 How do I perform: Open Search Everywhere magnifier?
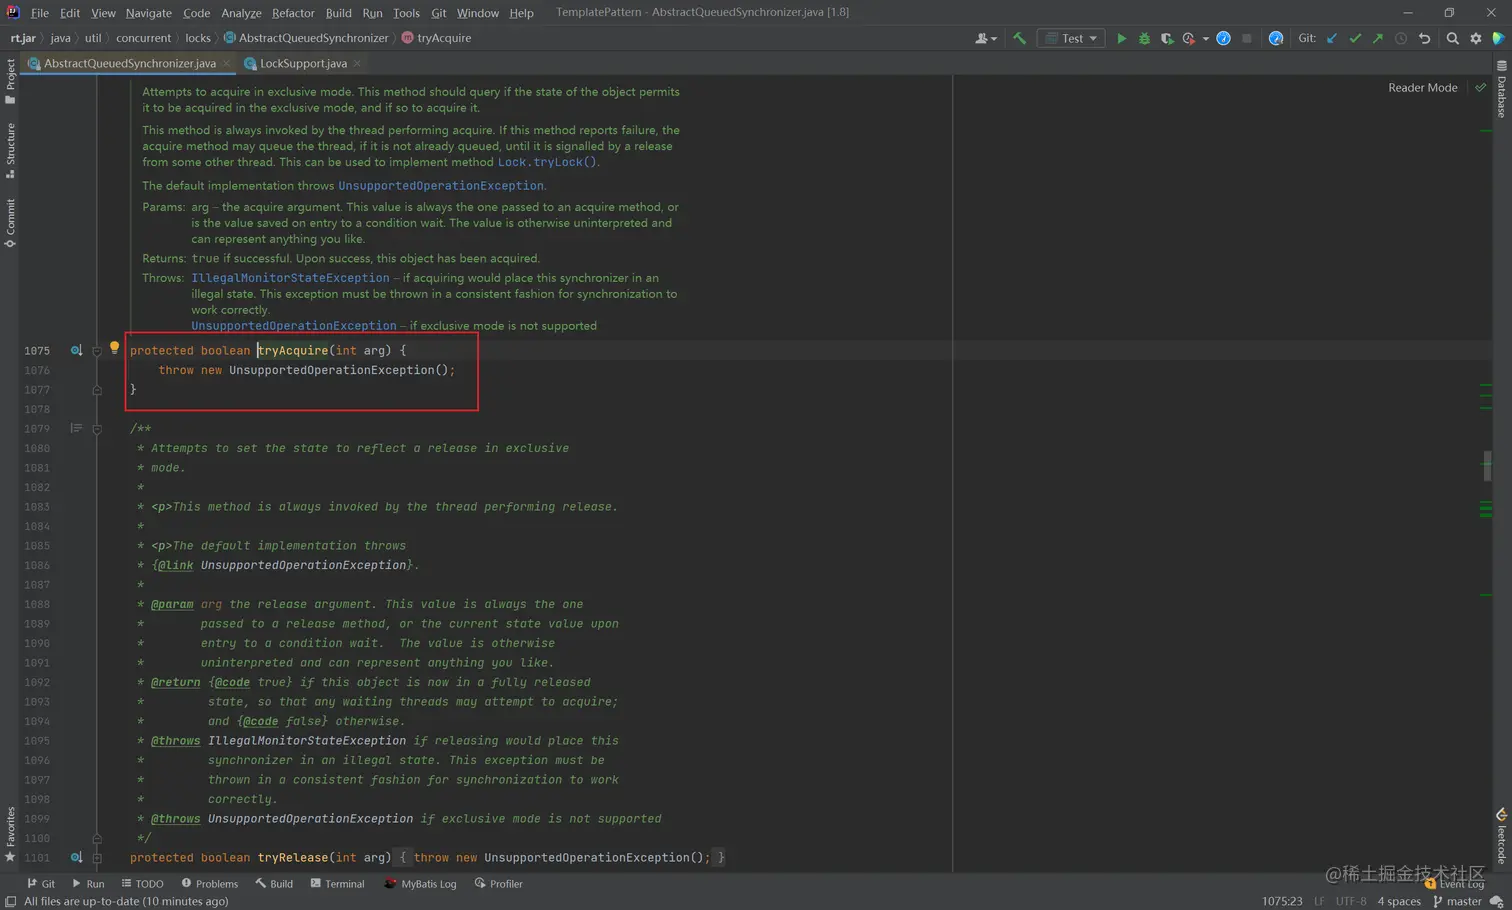tap(1452, 38)
